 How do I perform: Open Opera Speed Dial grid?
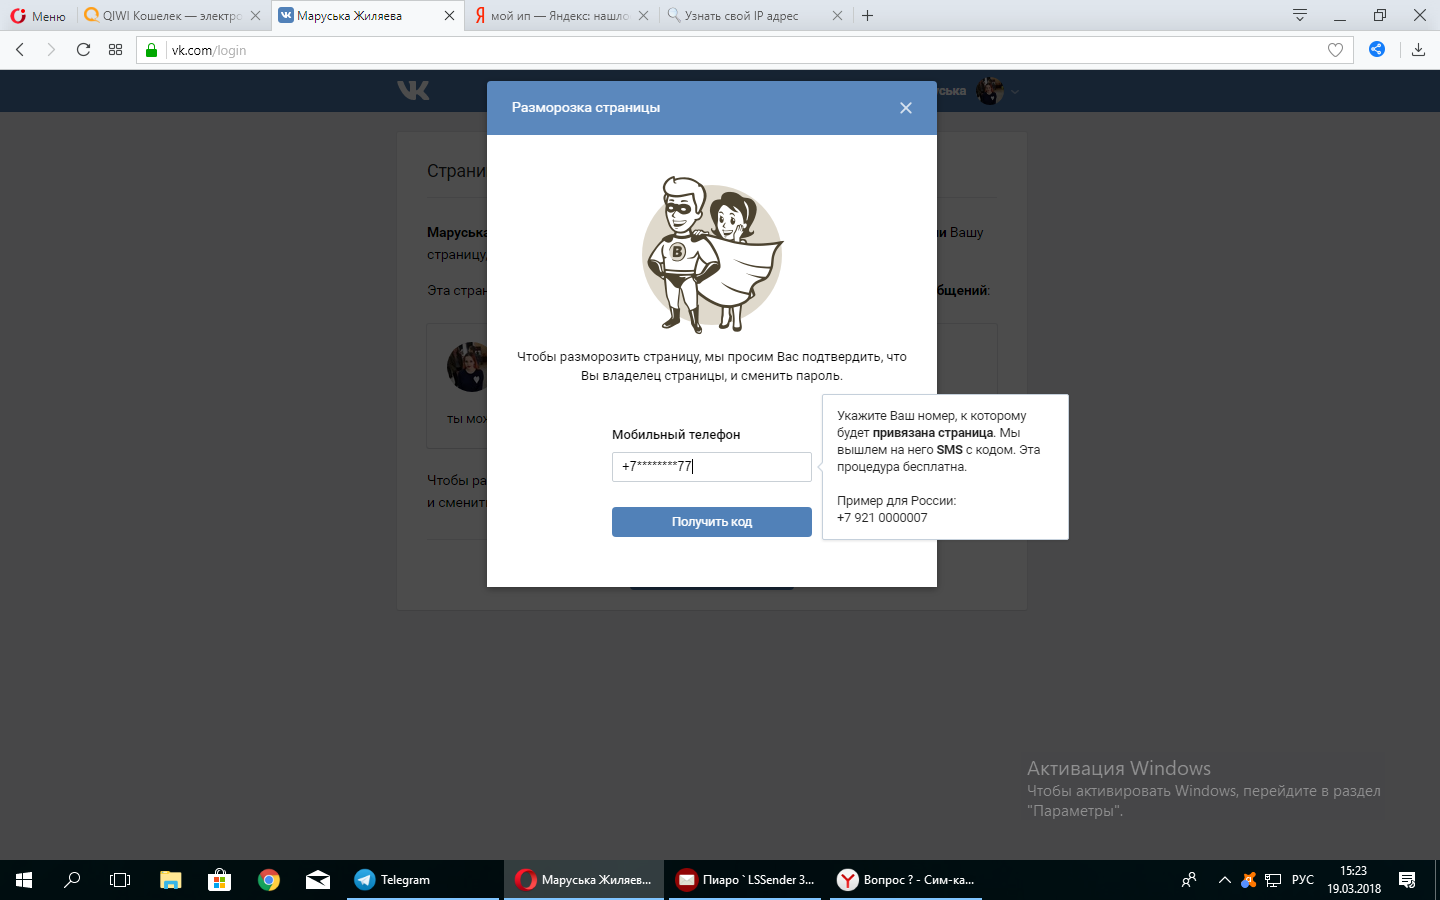116,50
